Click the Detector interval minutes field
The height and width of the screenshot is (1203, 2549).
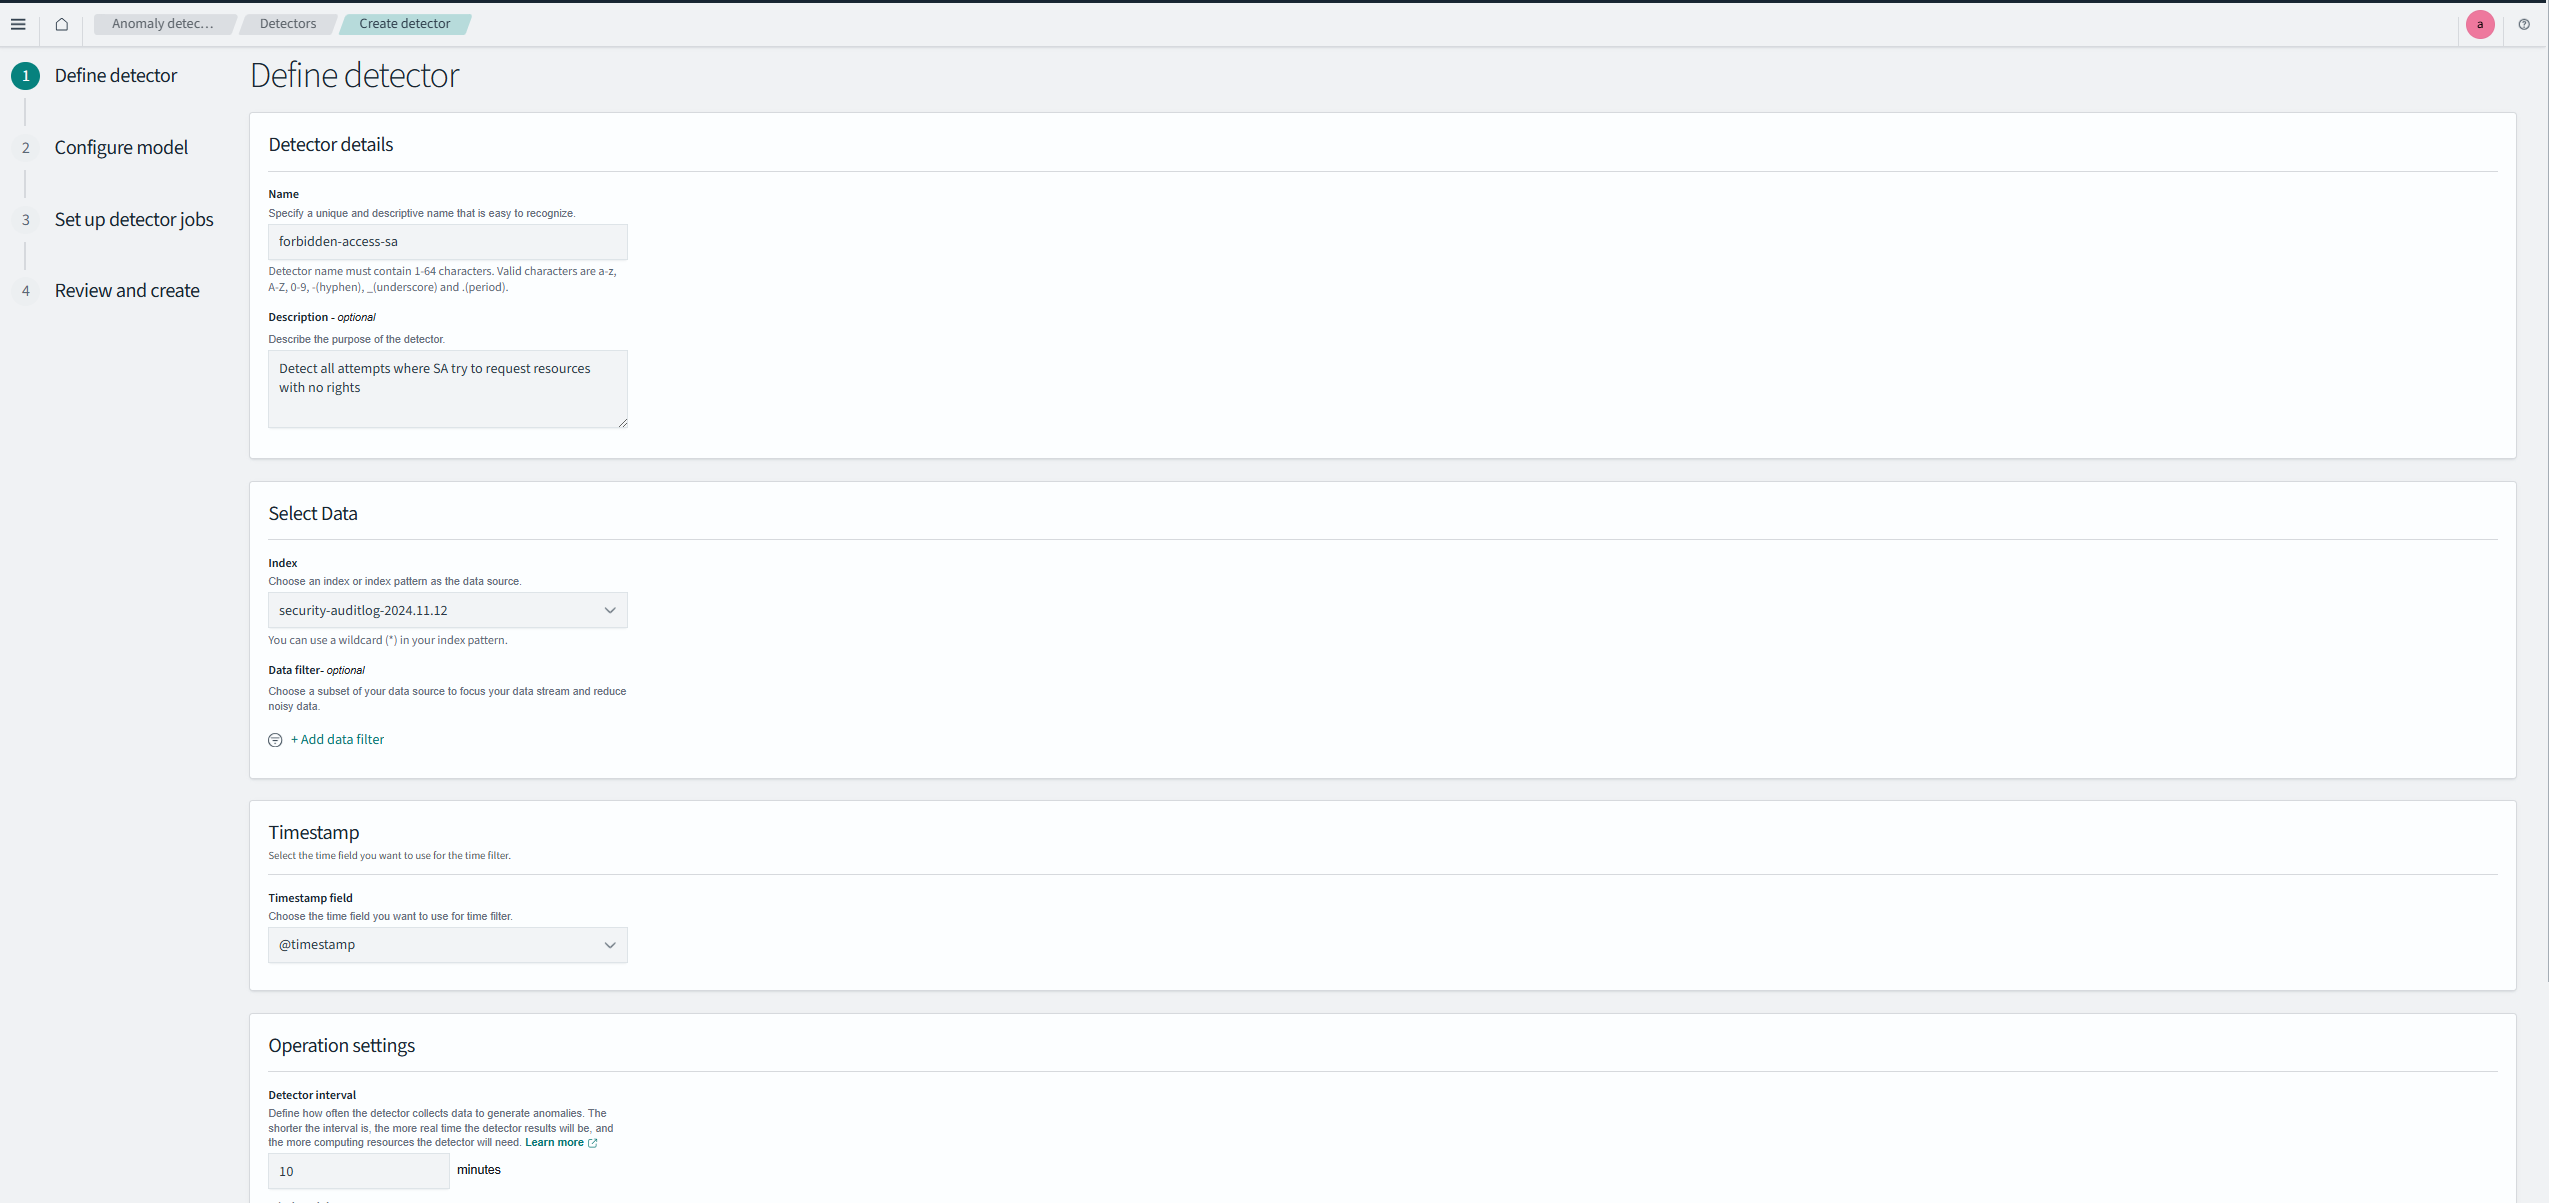click(x=358, y=1171)
